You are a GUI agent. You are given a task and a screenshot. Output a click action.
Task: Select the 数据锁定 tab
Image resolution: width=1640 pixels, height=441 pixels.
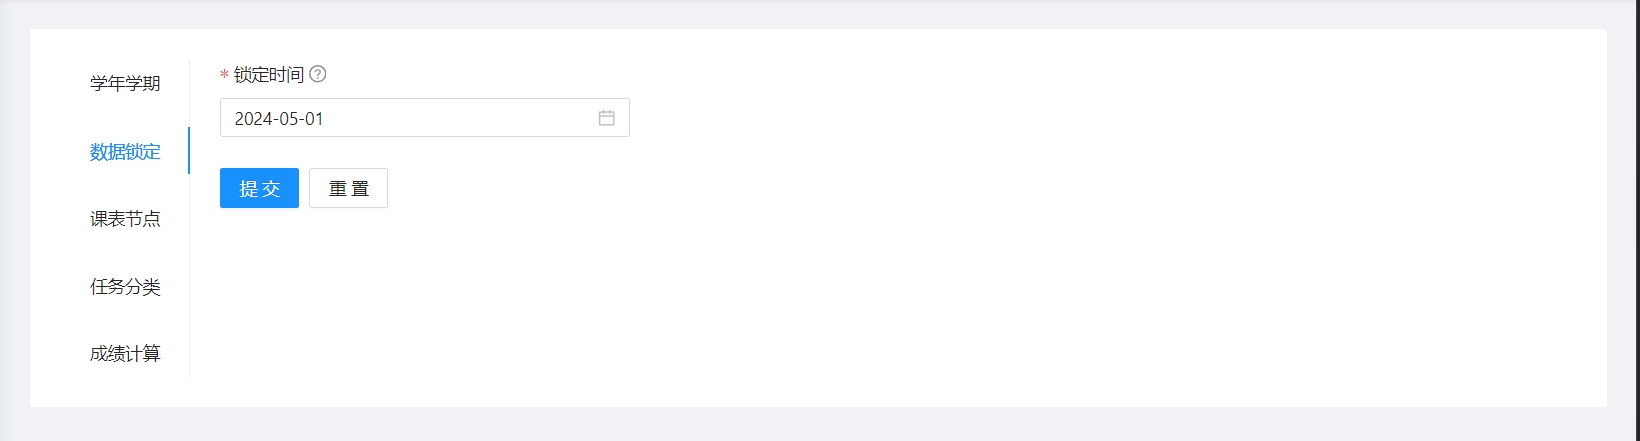125,151
